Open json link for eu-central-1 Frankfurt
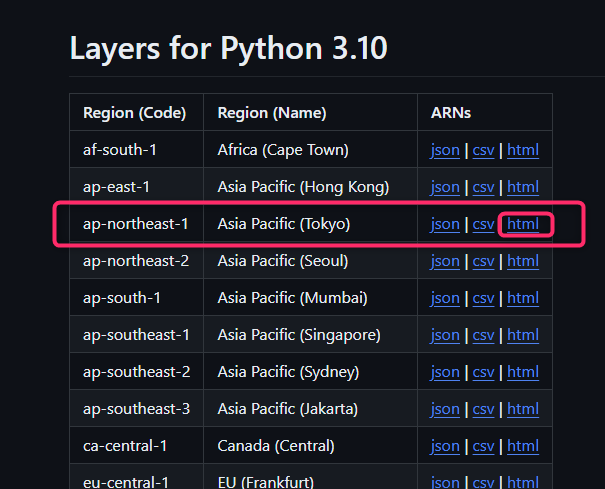 coord(445,482)
